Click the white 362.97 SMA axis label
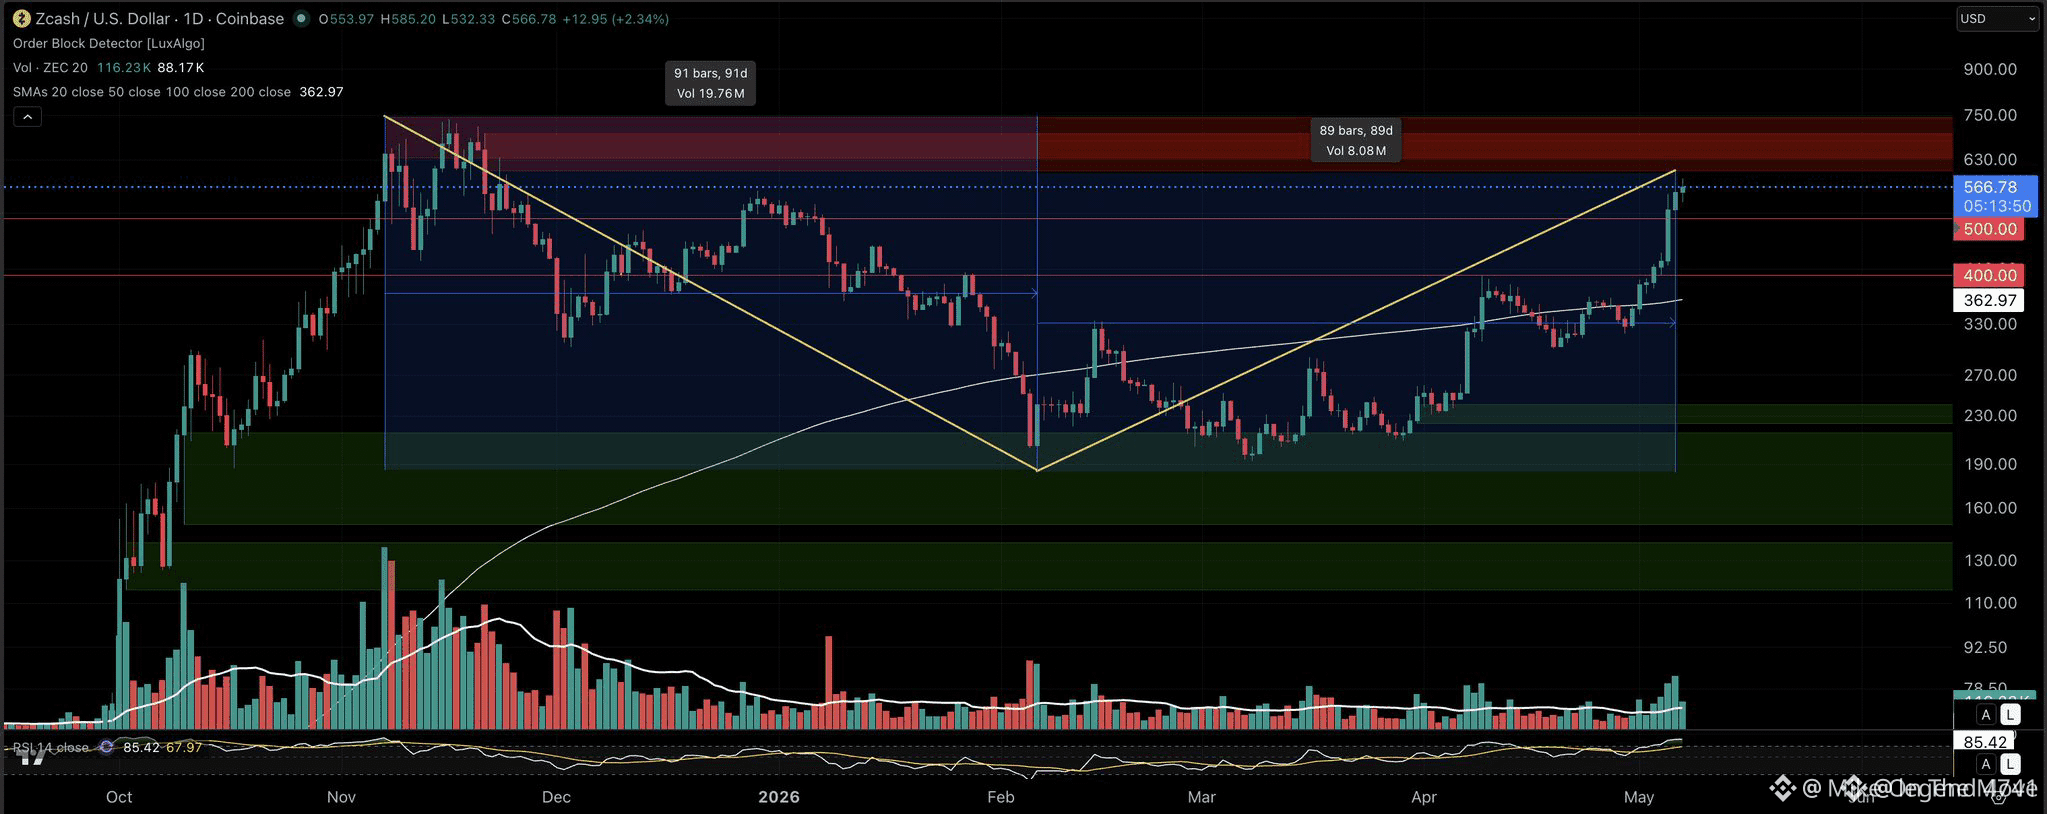This screenshot has width=2047, height=814. tap(1989, 300)
